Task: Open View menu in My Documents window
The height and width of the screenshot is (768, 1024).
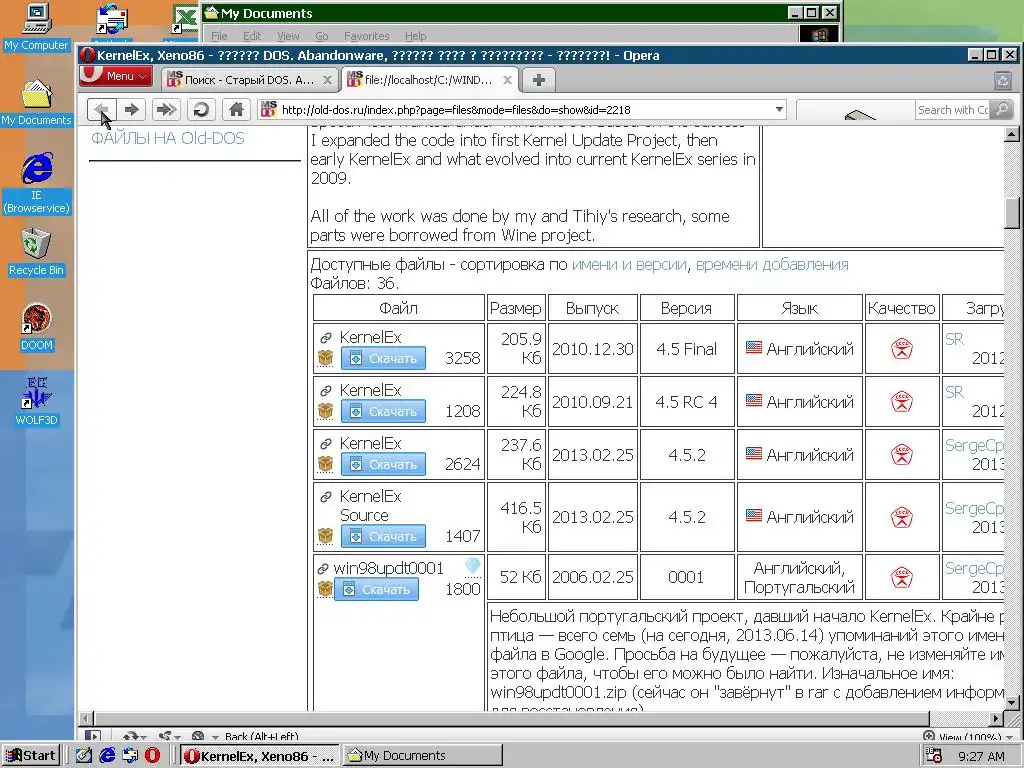Action: (288, 36)
